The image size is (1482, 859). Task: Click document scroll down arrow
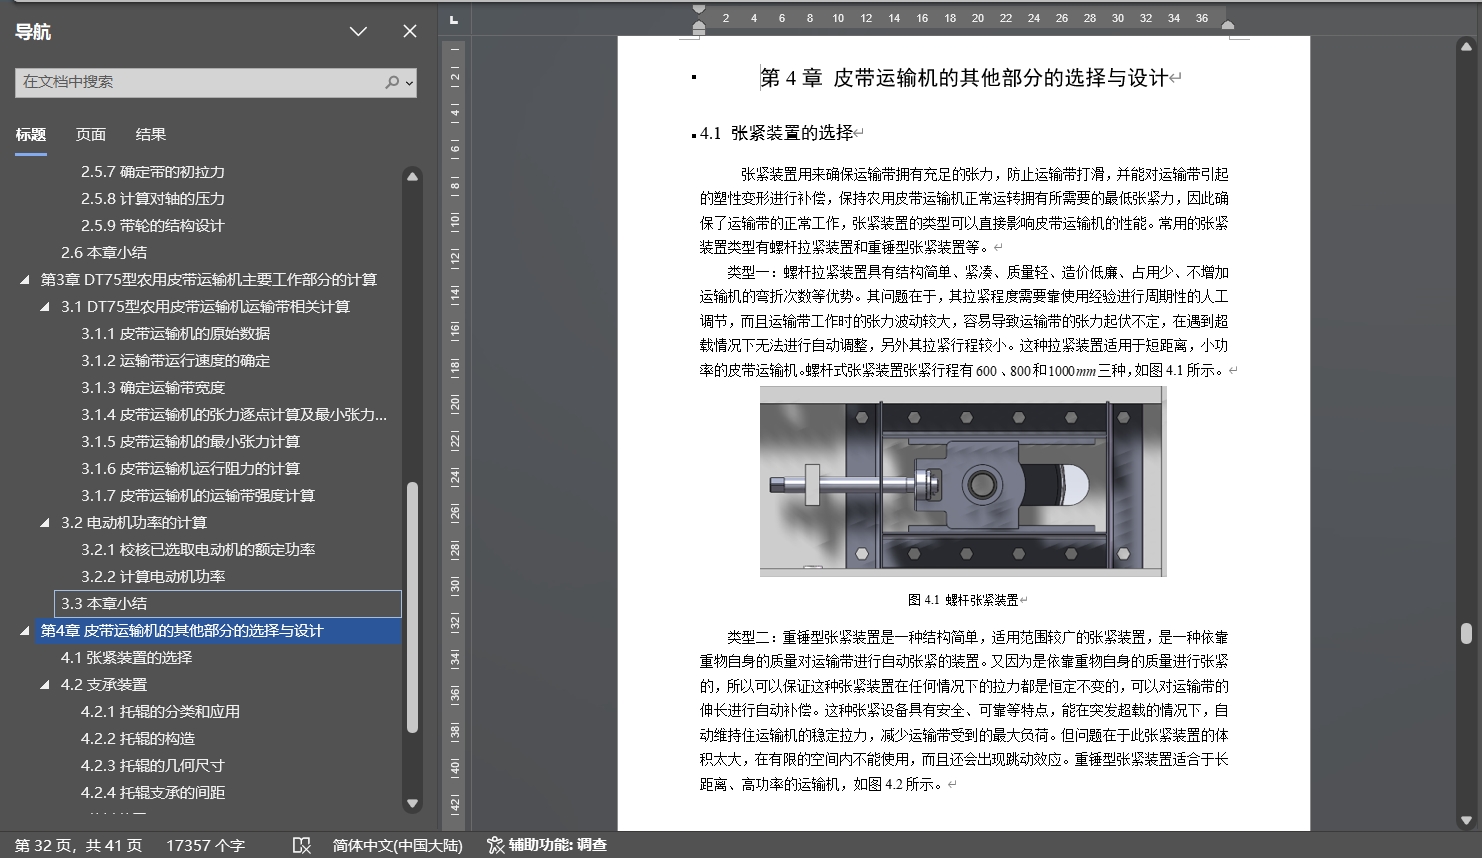tap(1467, 821)
